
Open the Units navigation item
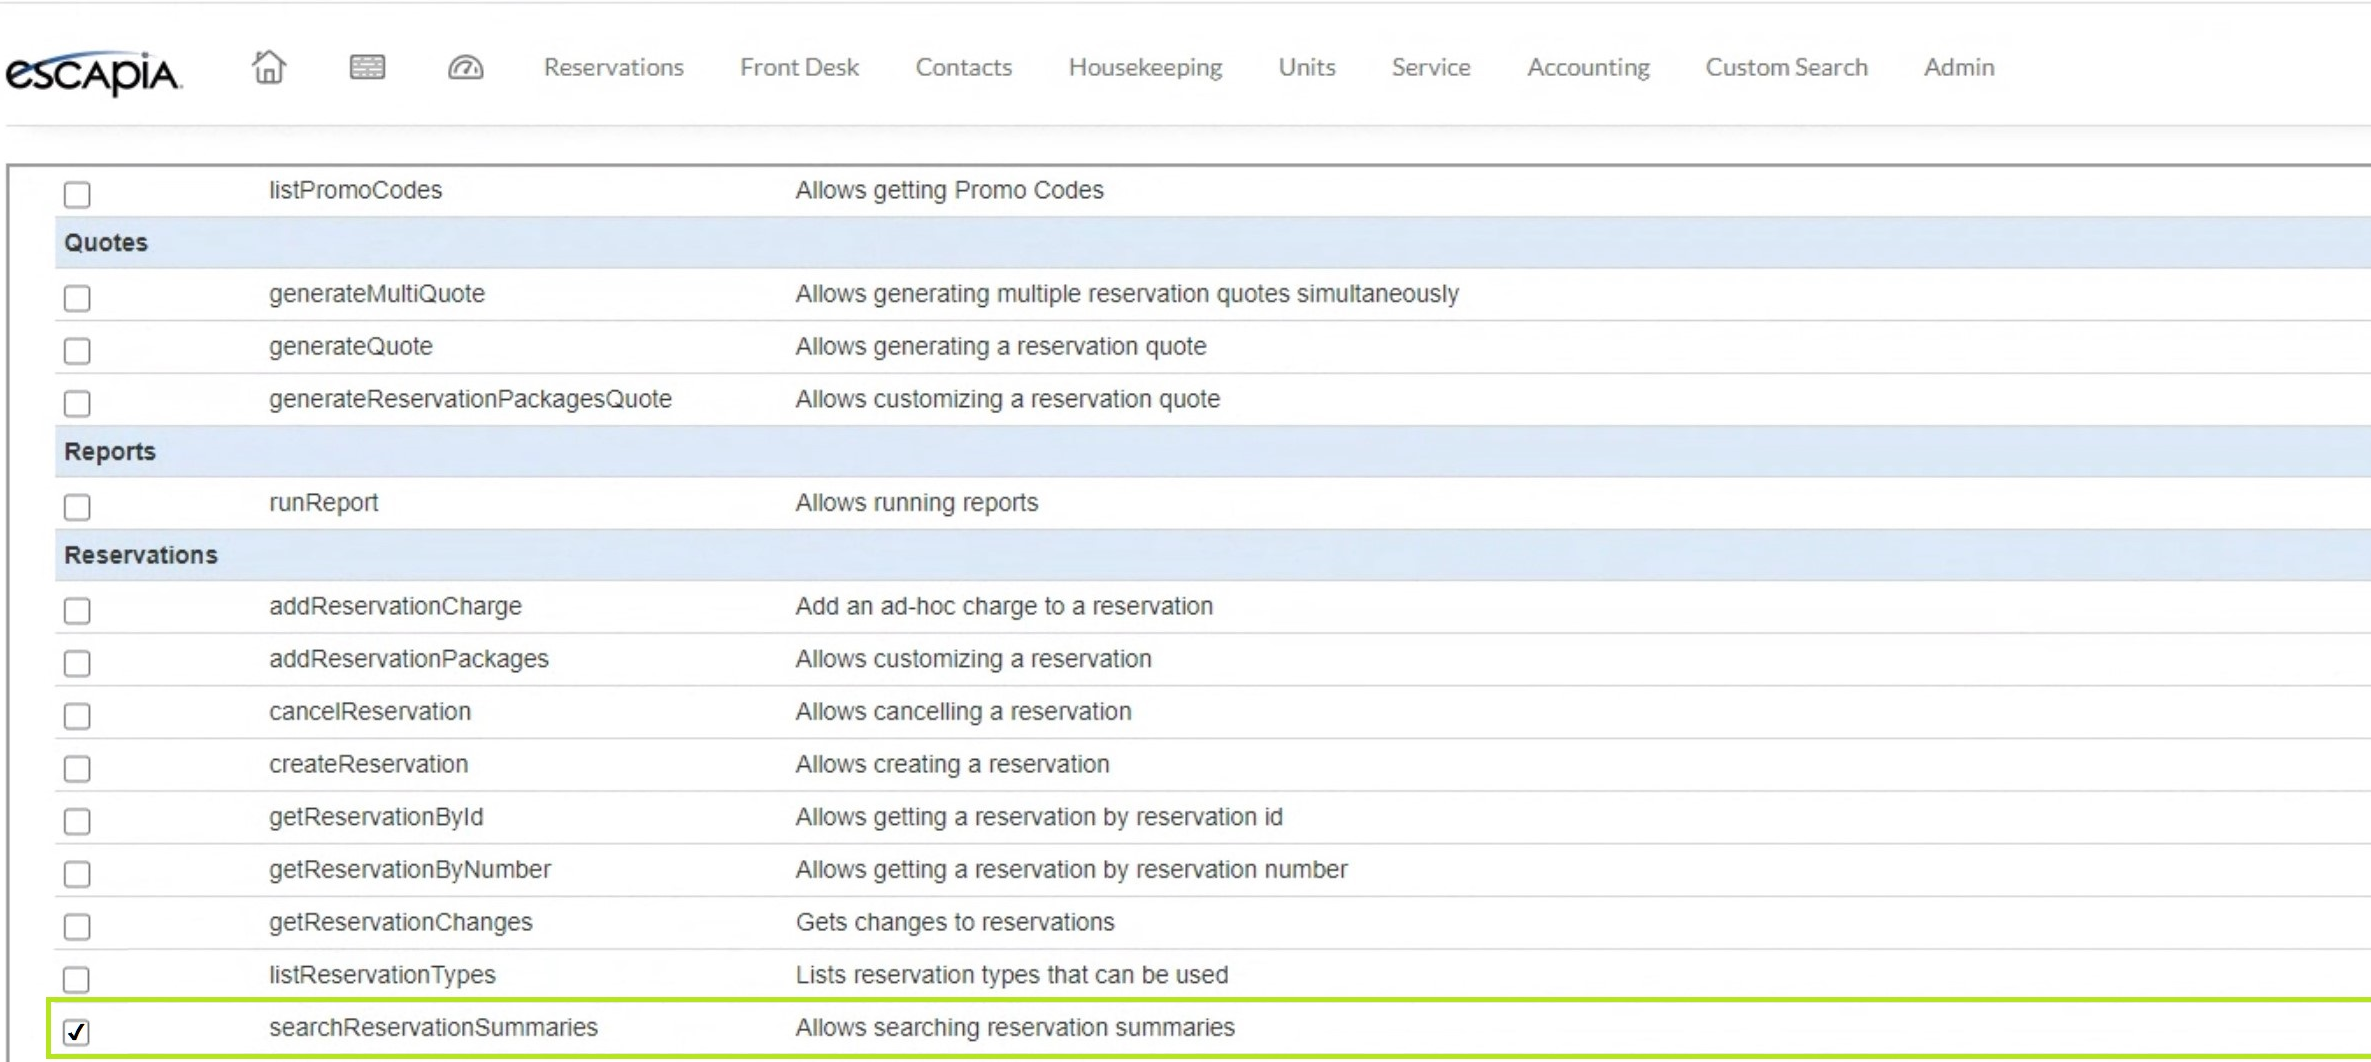[1306, 67]
